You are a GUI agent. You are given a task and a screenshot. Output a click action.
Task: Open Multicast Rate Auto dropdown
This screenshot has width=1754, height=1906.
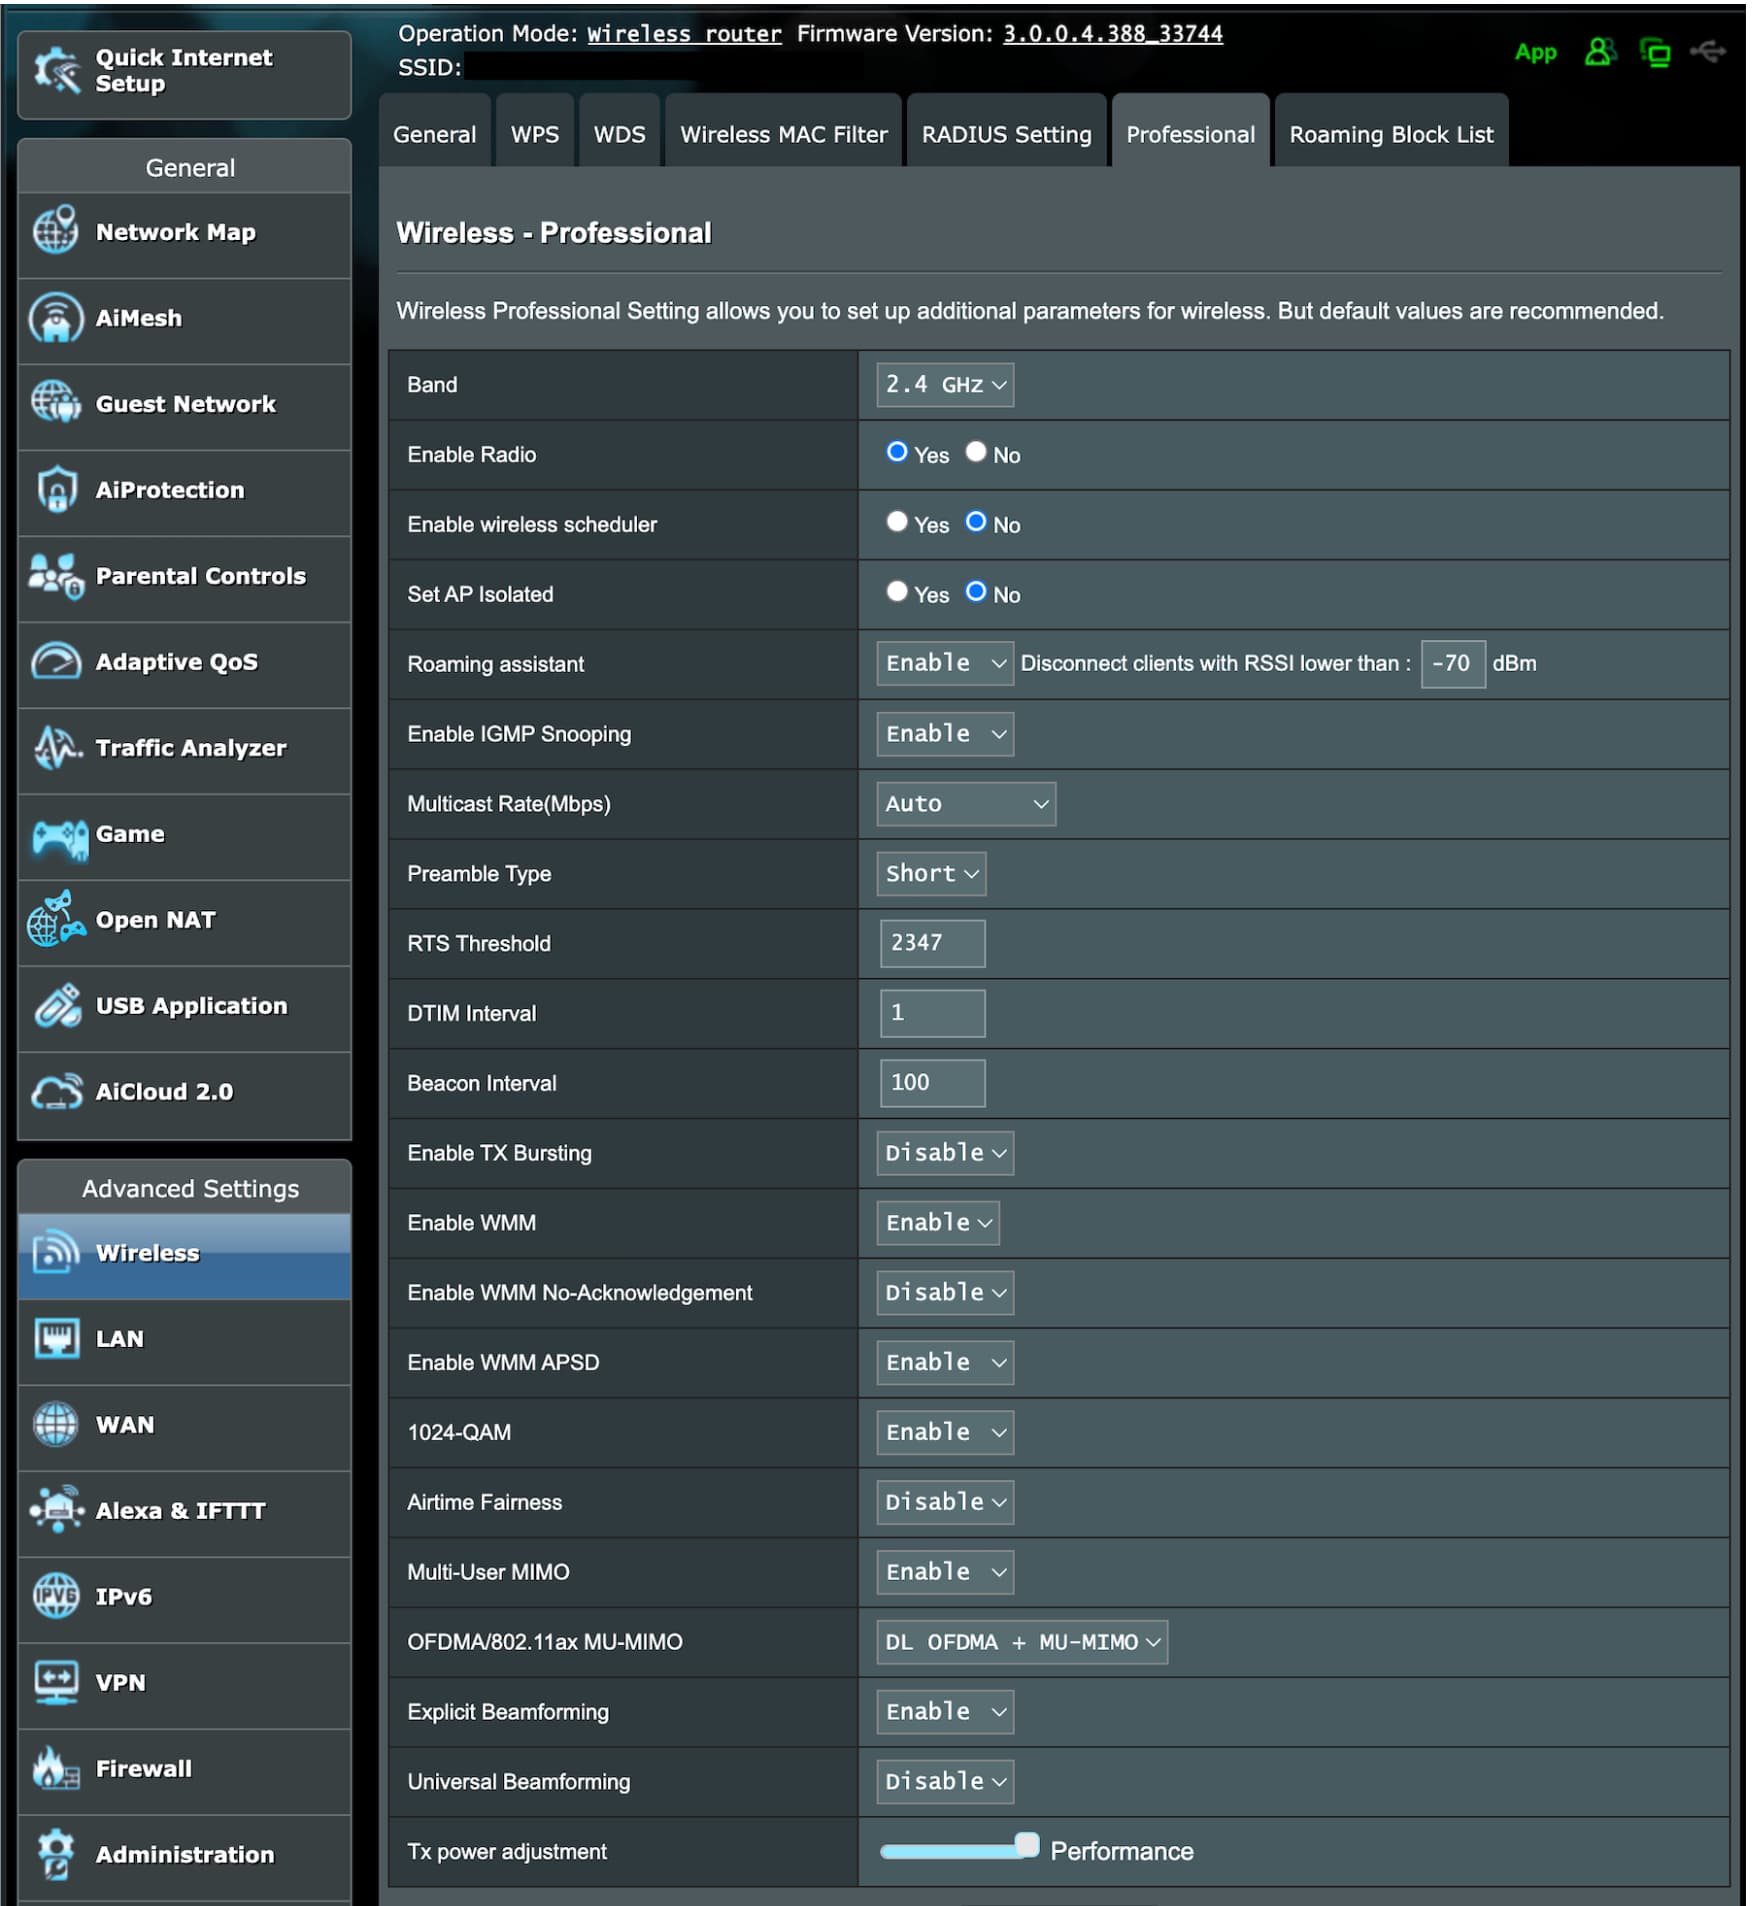[966, 804]
